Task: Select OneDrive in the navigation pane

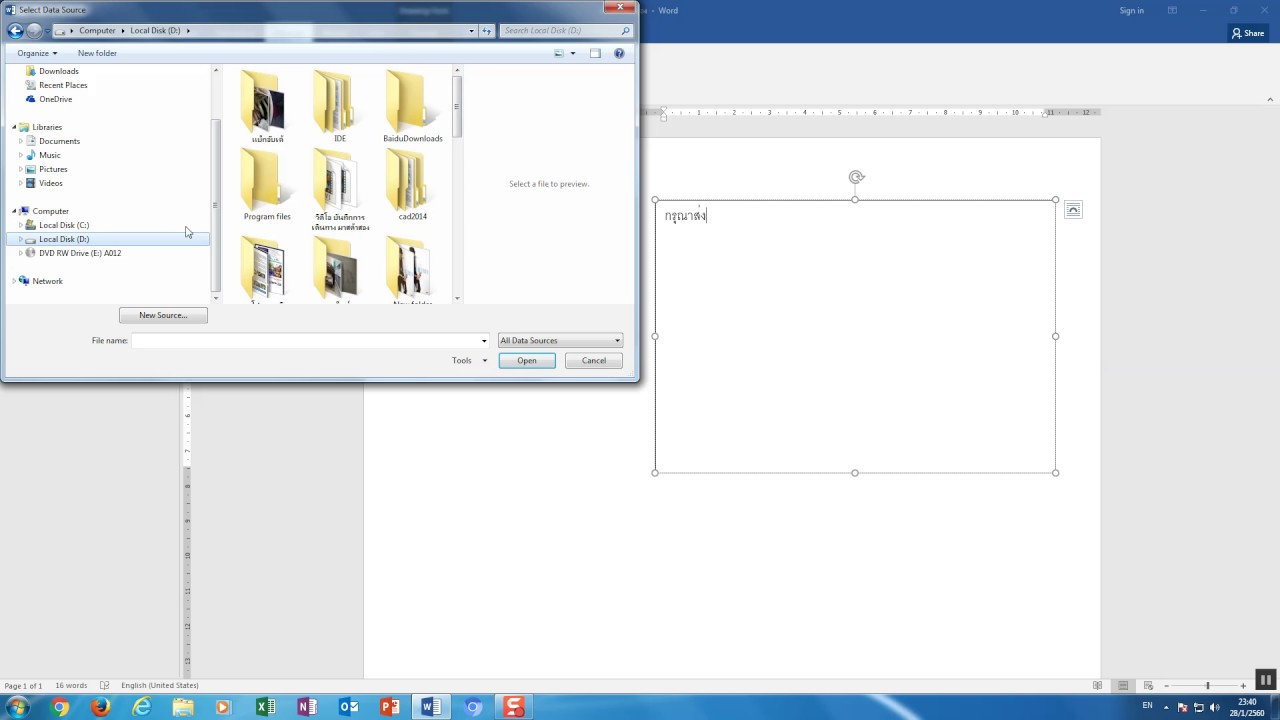Action: (x=55, y=99)
